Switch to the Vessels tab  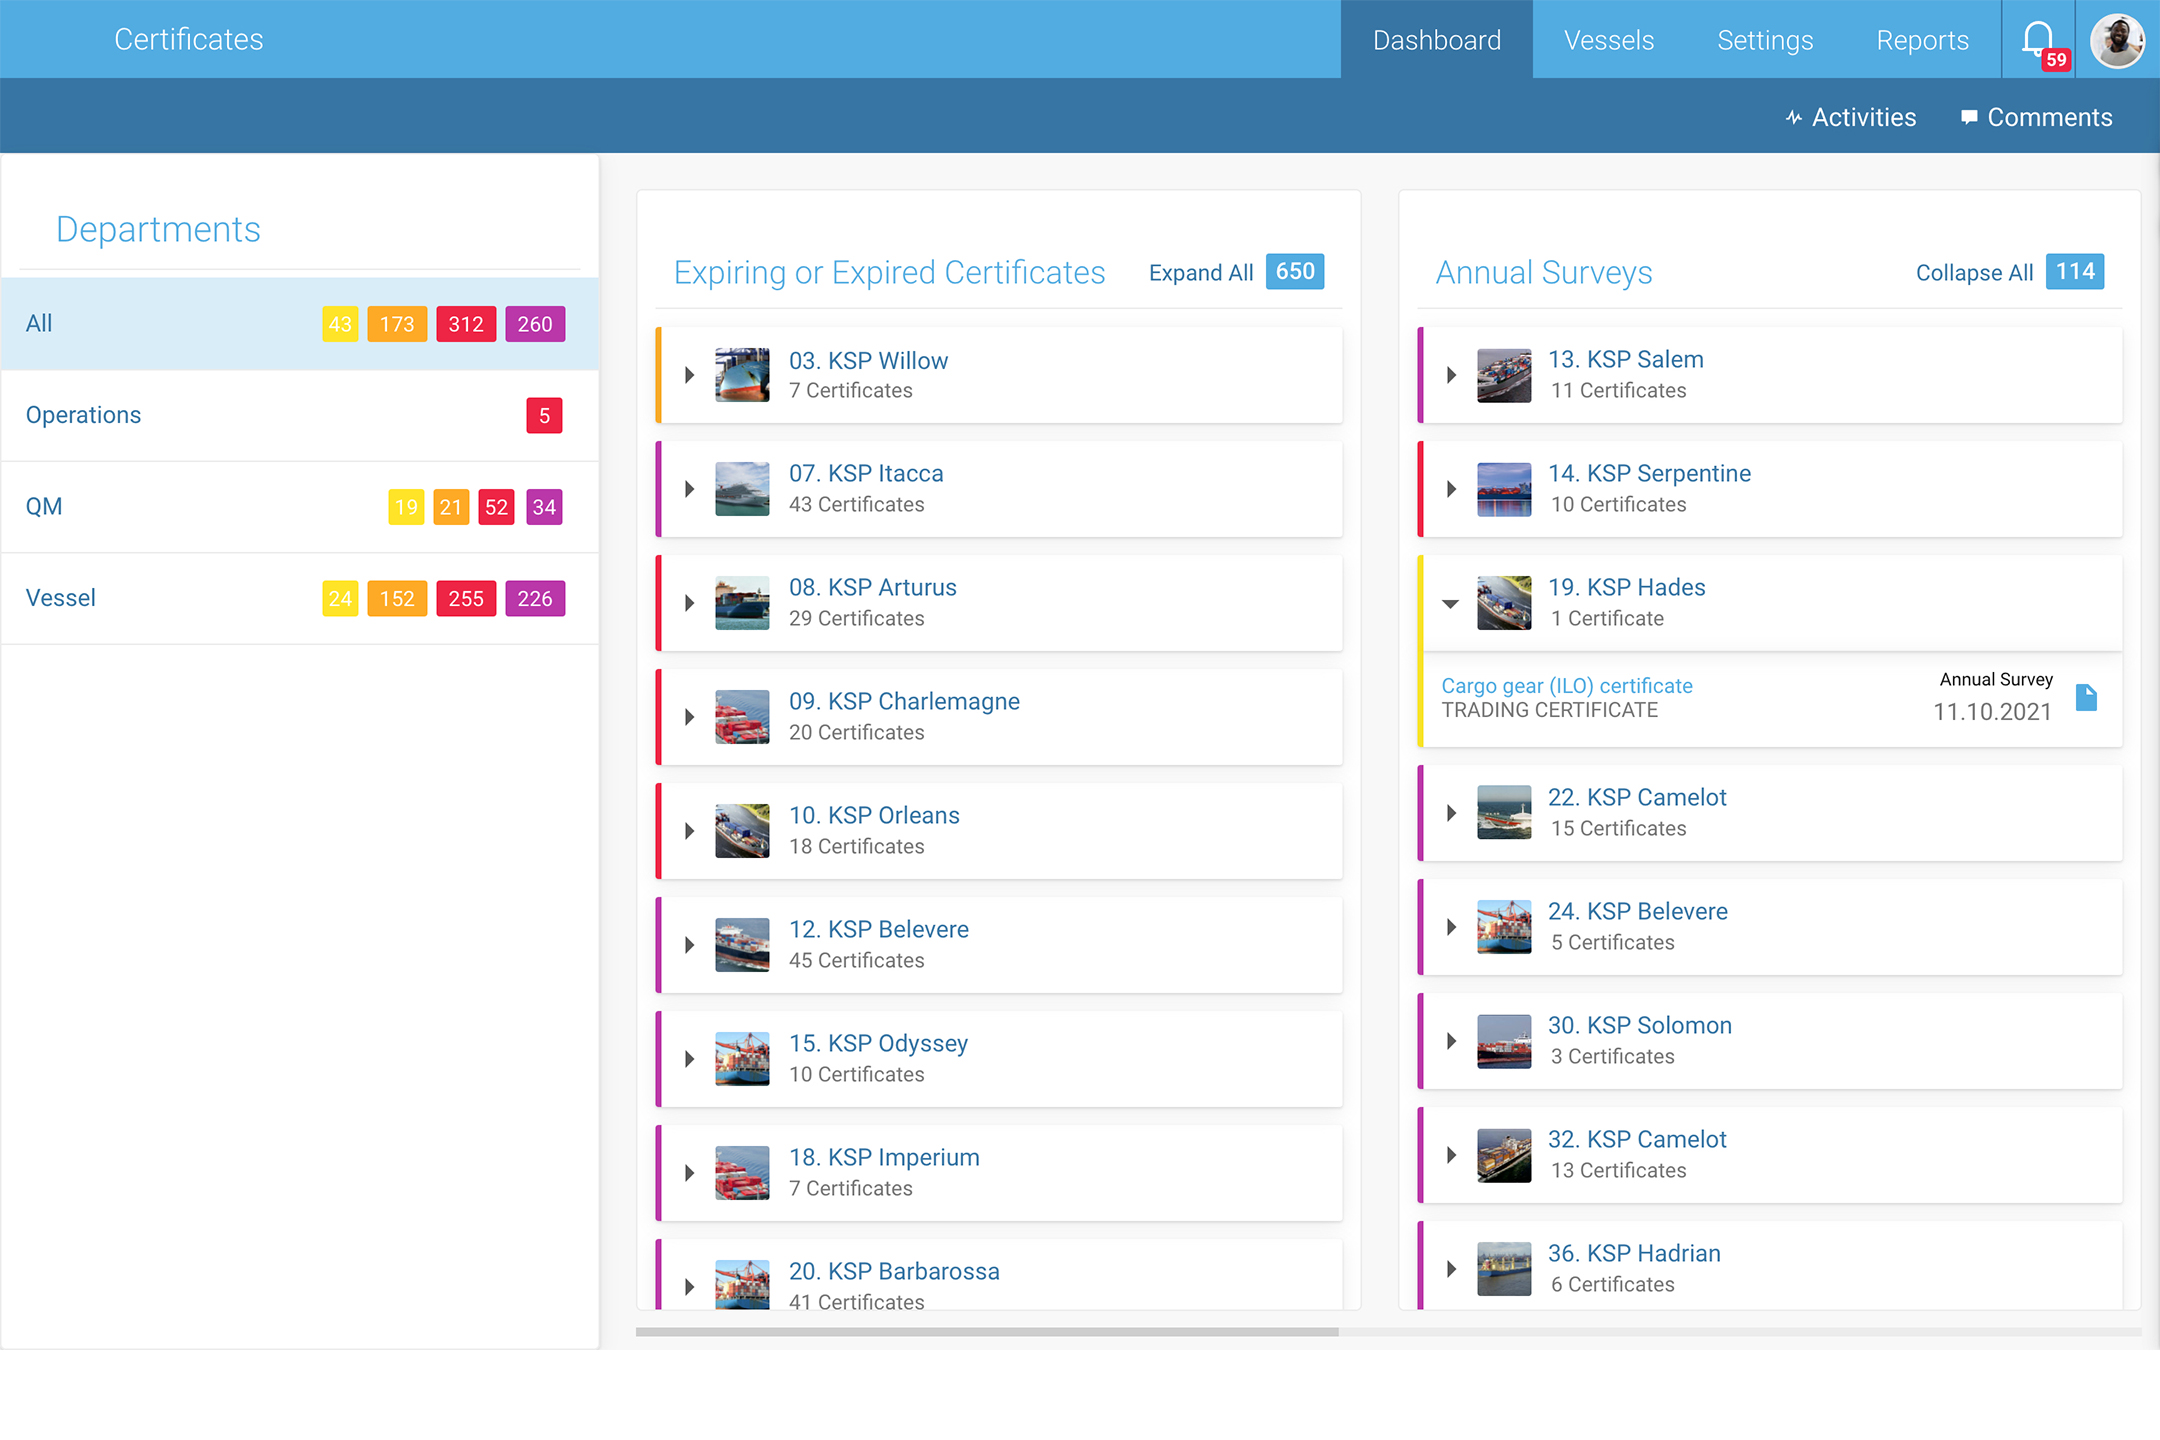(x=1608, y=40)
